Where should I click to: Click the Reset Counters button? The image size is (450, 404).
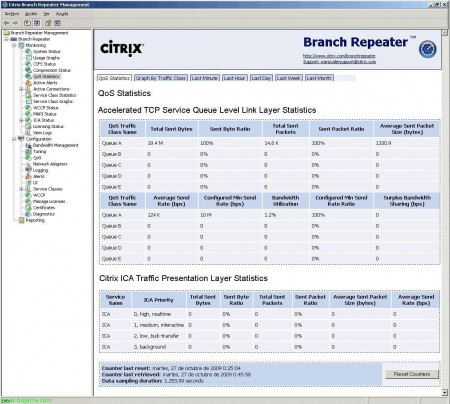(x=412, y=374)
